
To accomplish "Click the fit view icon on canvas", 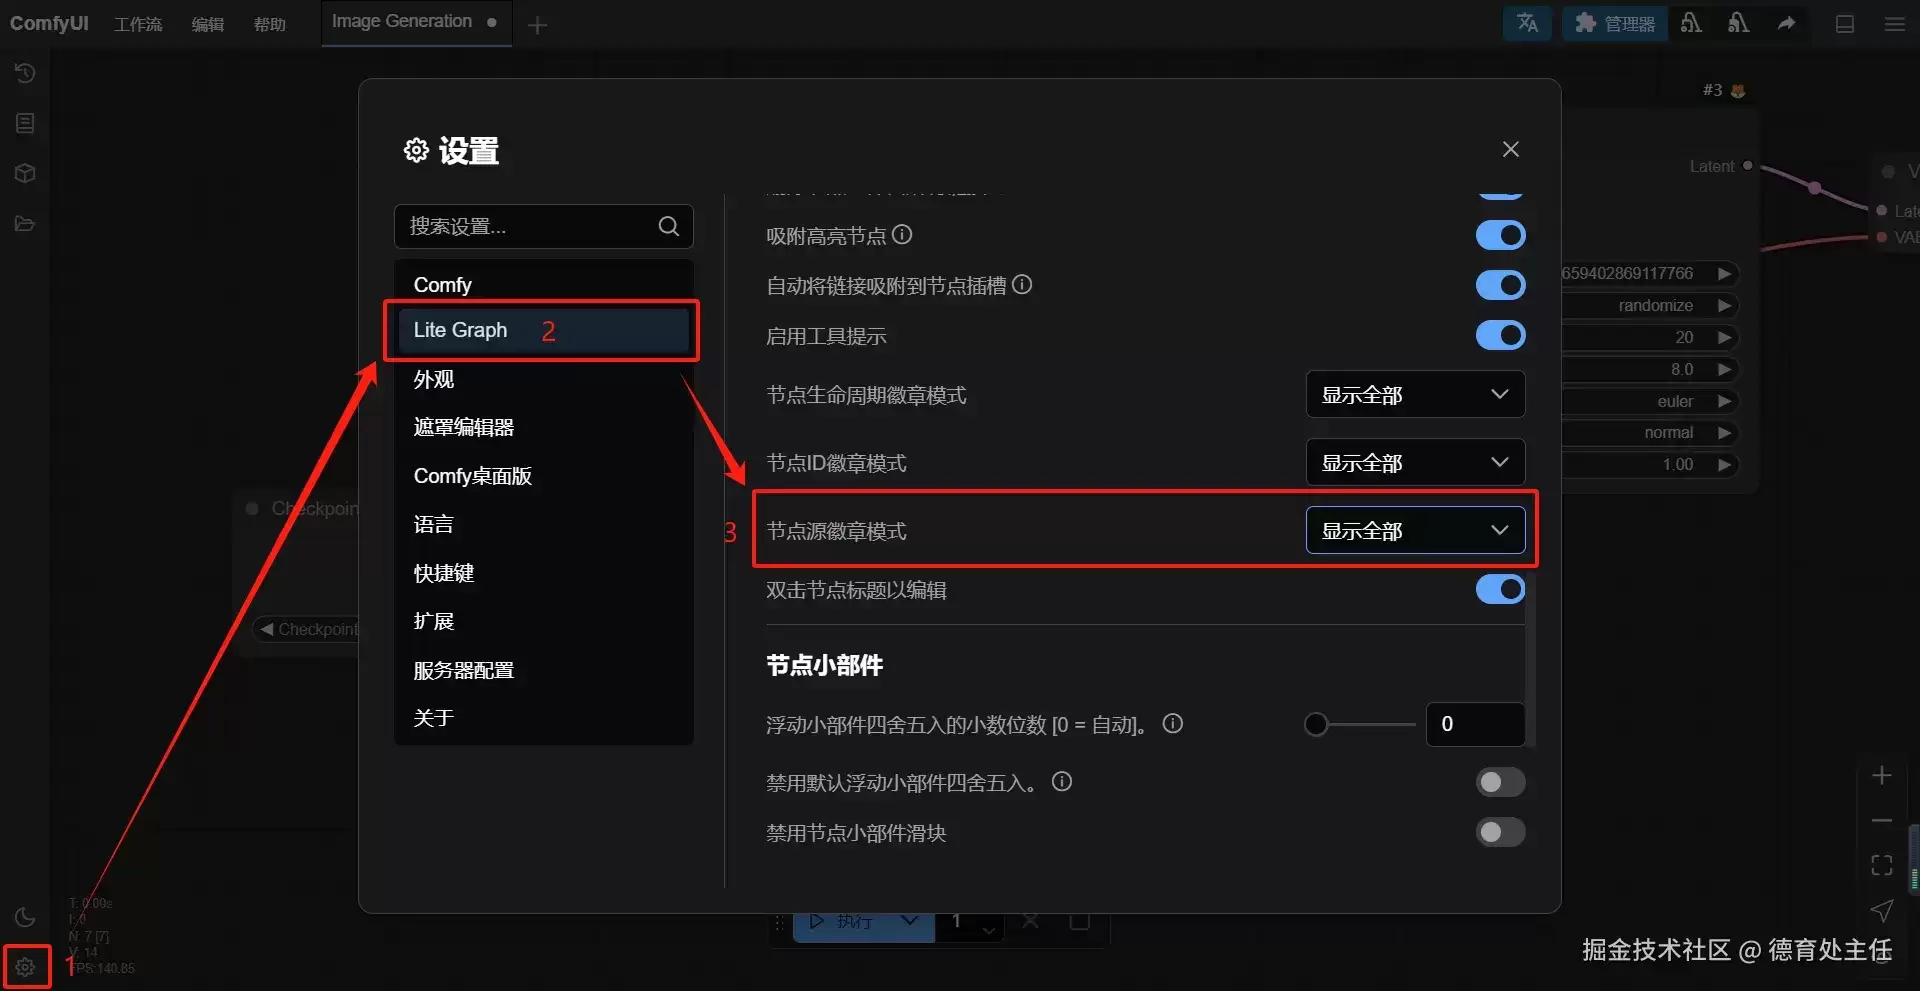I will [x=1882, y=865].
